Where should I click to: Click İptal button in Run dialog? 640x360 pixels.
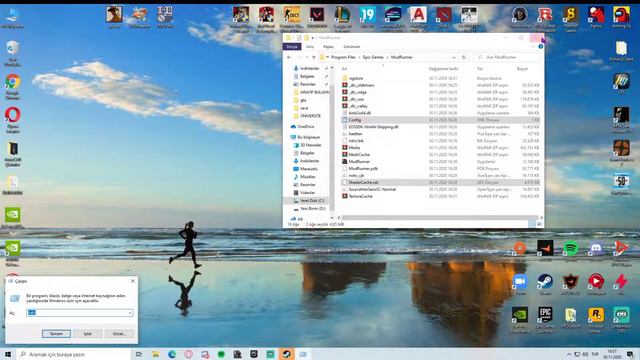coord(87,333)
